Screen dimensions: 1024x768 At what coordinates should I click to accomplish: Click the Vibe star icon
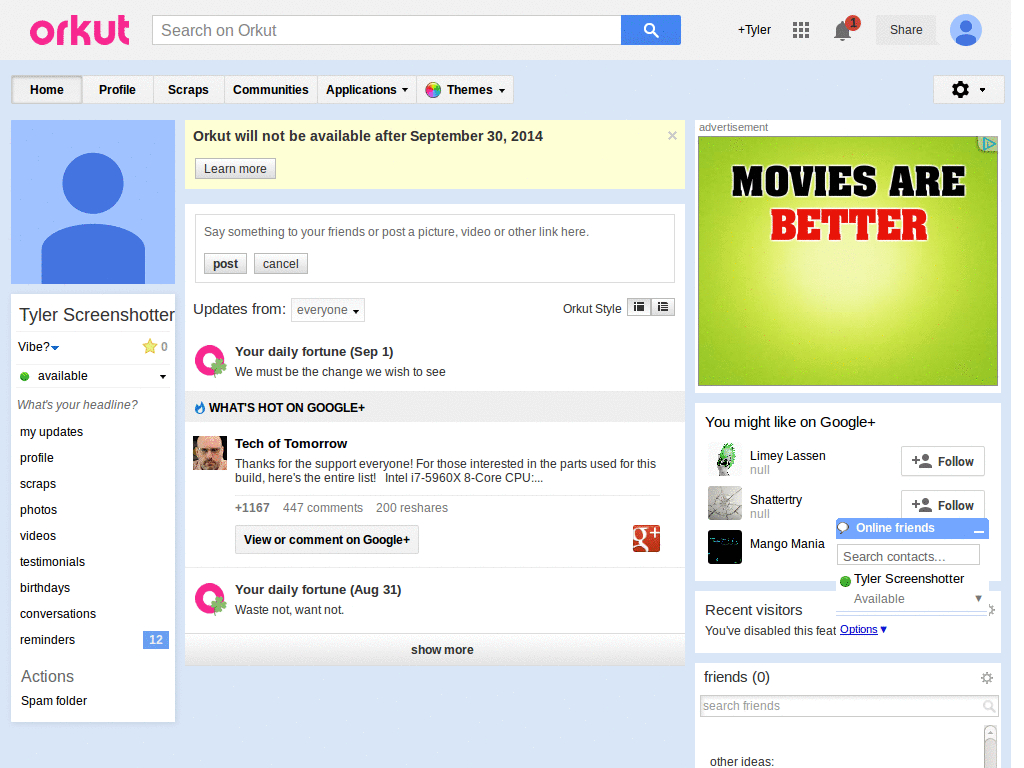[150, 346]
